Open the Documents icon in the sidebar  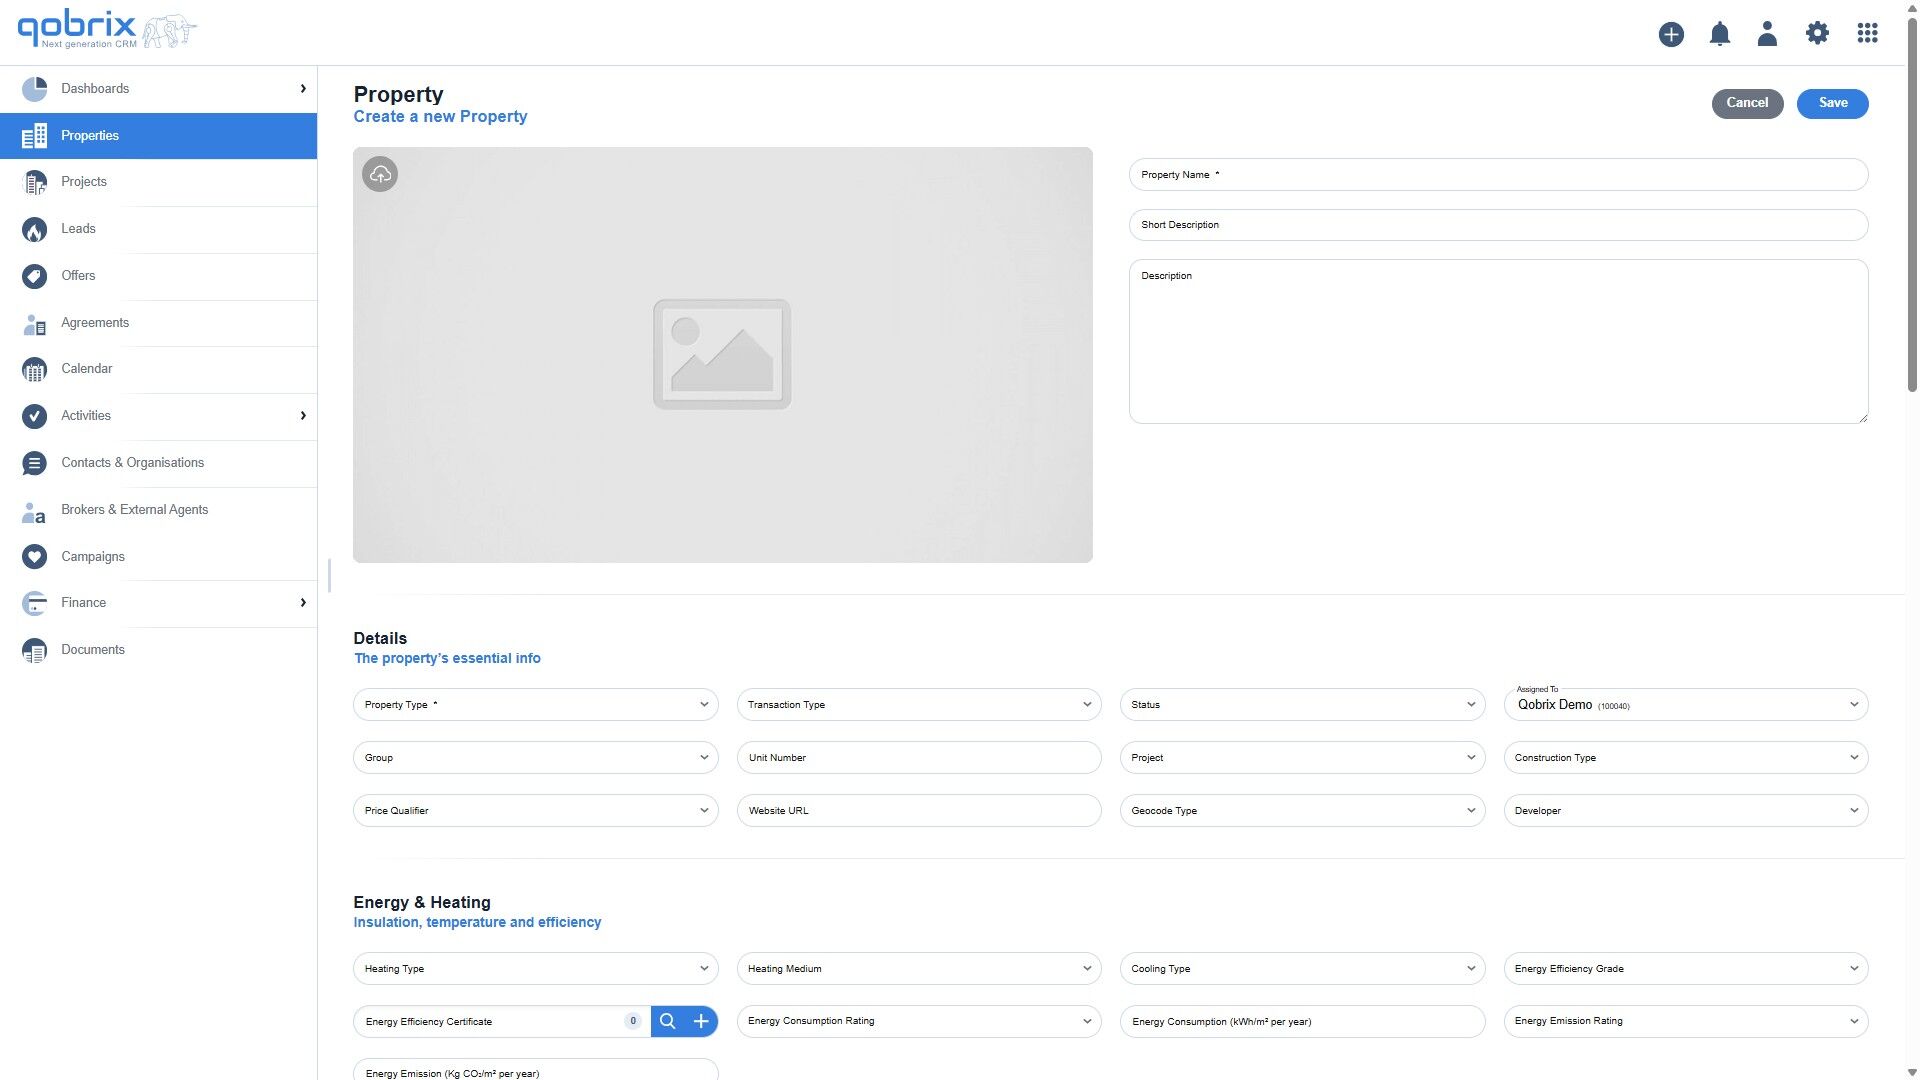pyautogui.click(x=34, y=650)
